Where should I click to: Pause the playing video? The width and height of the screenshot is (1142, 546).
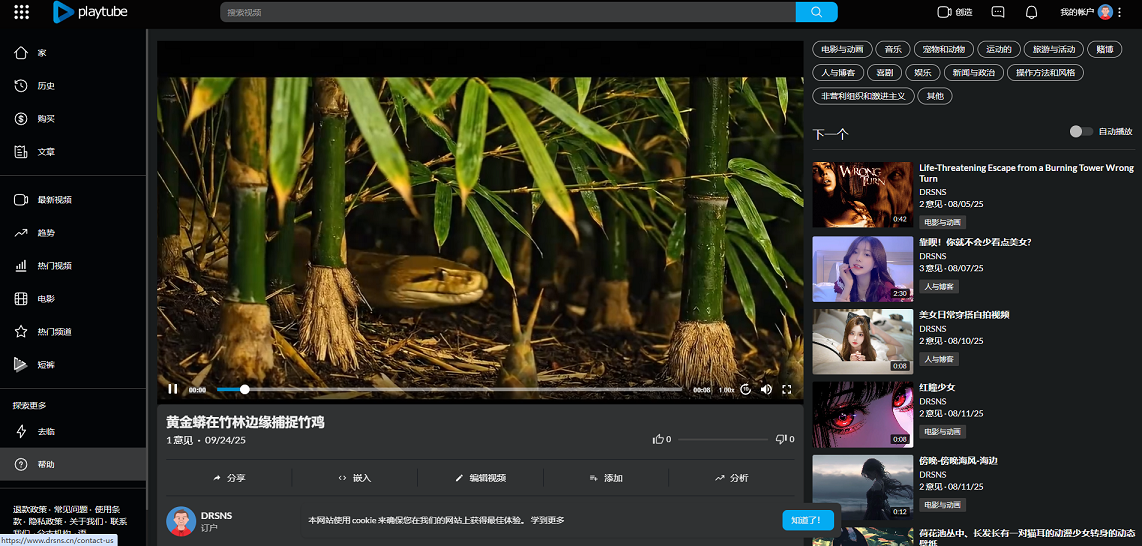(173, 389)
